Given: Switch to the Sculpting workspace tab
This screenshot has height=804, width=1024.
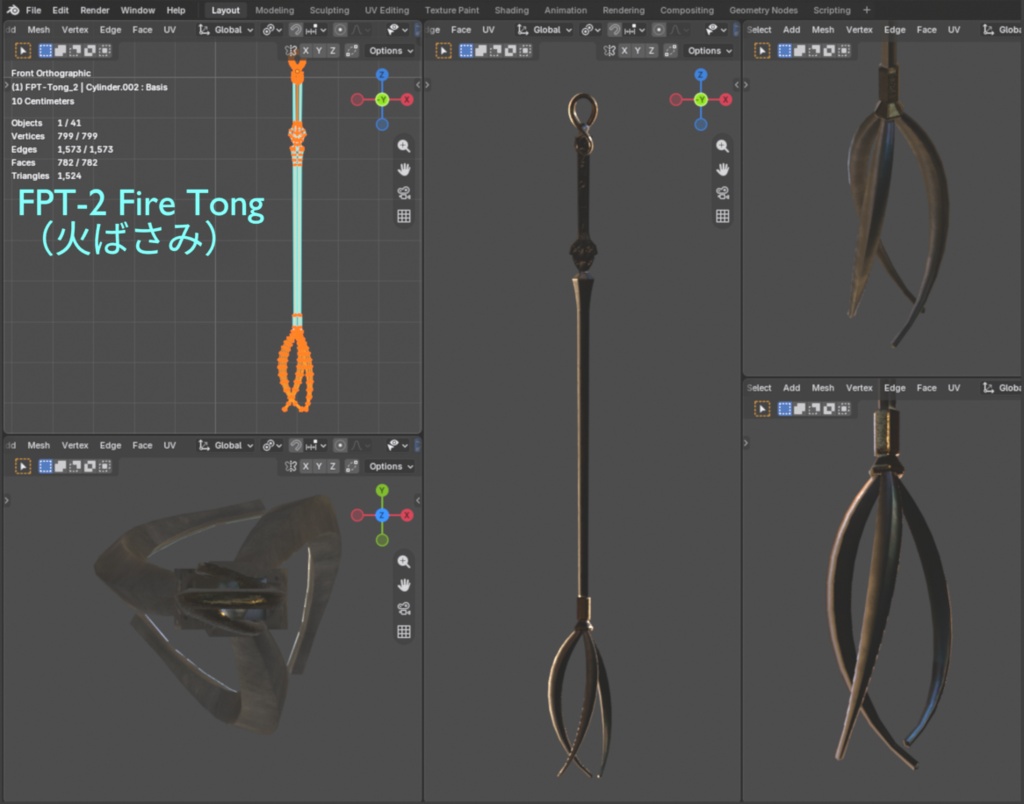Looking at the screenshot, I should (329, 10).
